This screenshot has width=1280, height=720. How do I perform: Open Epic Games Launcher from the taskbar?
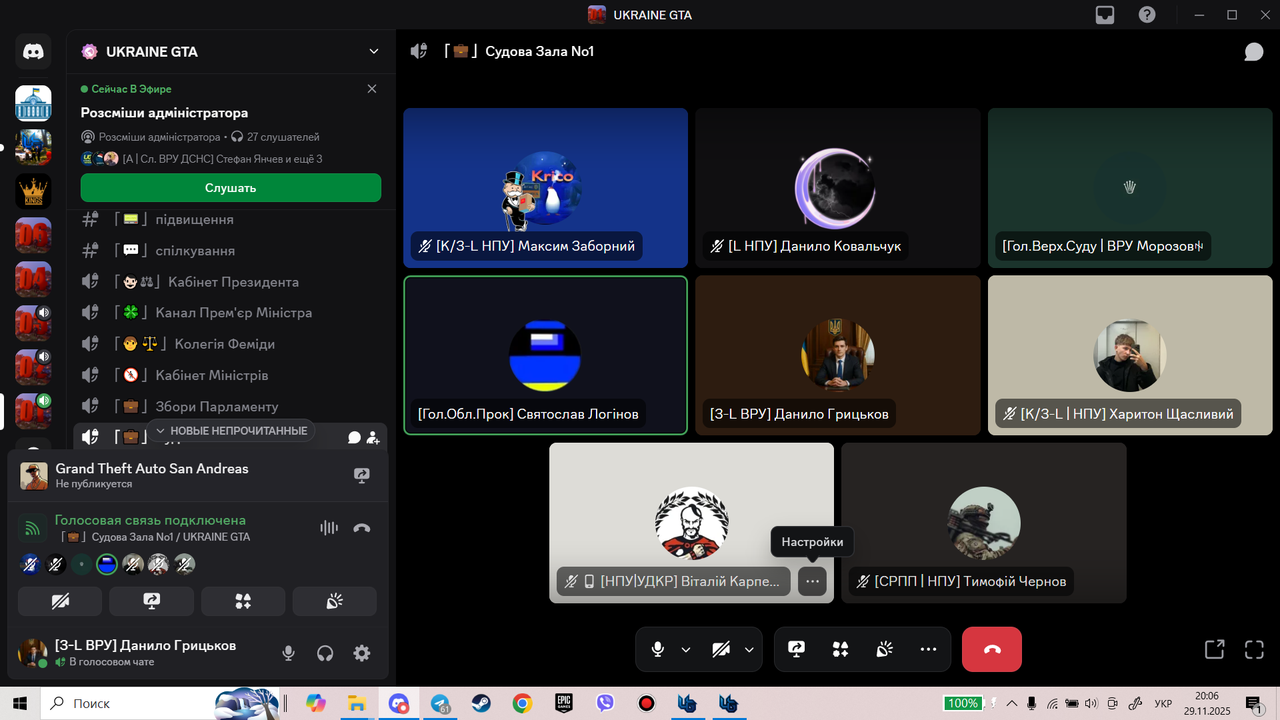pyautogui.click(x=563, y=703)
